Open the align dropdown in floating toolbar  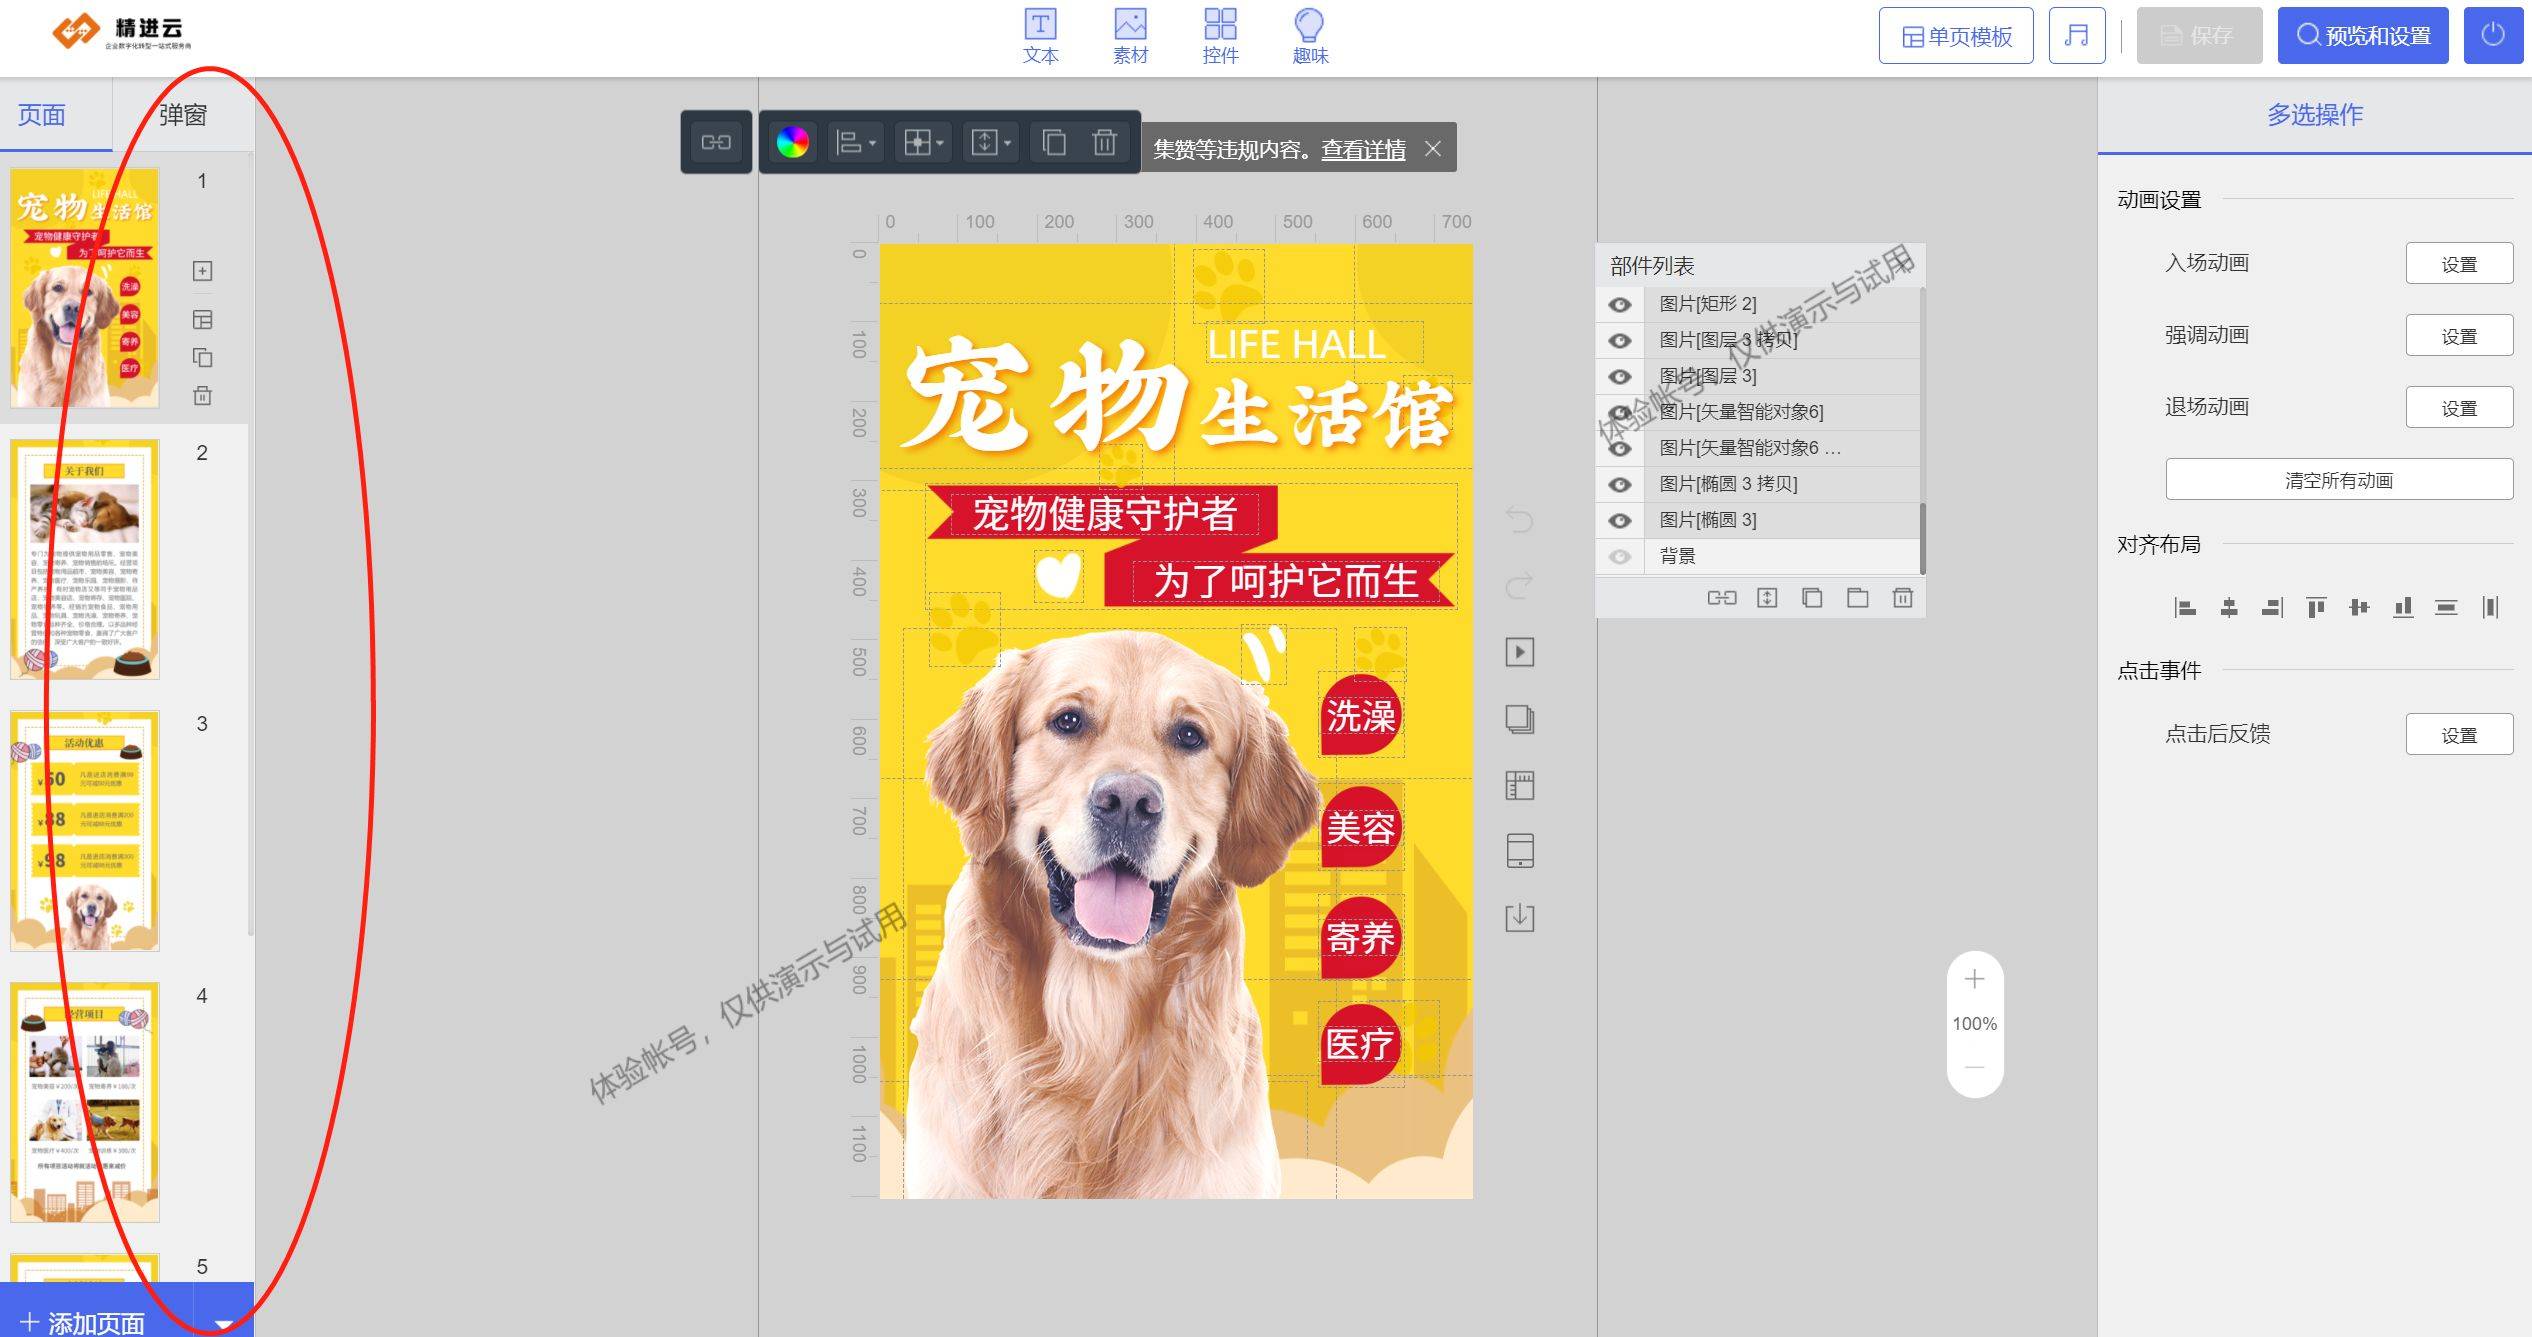coord(855,143)
